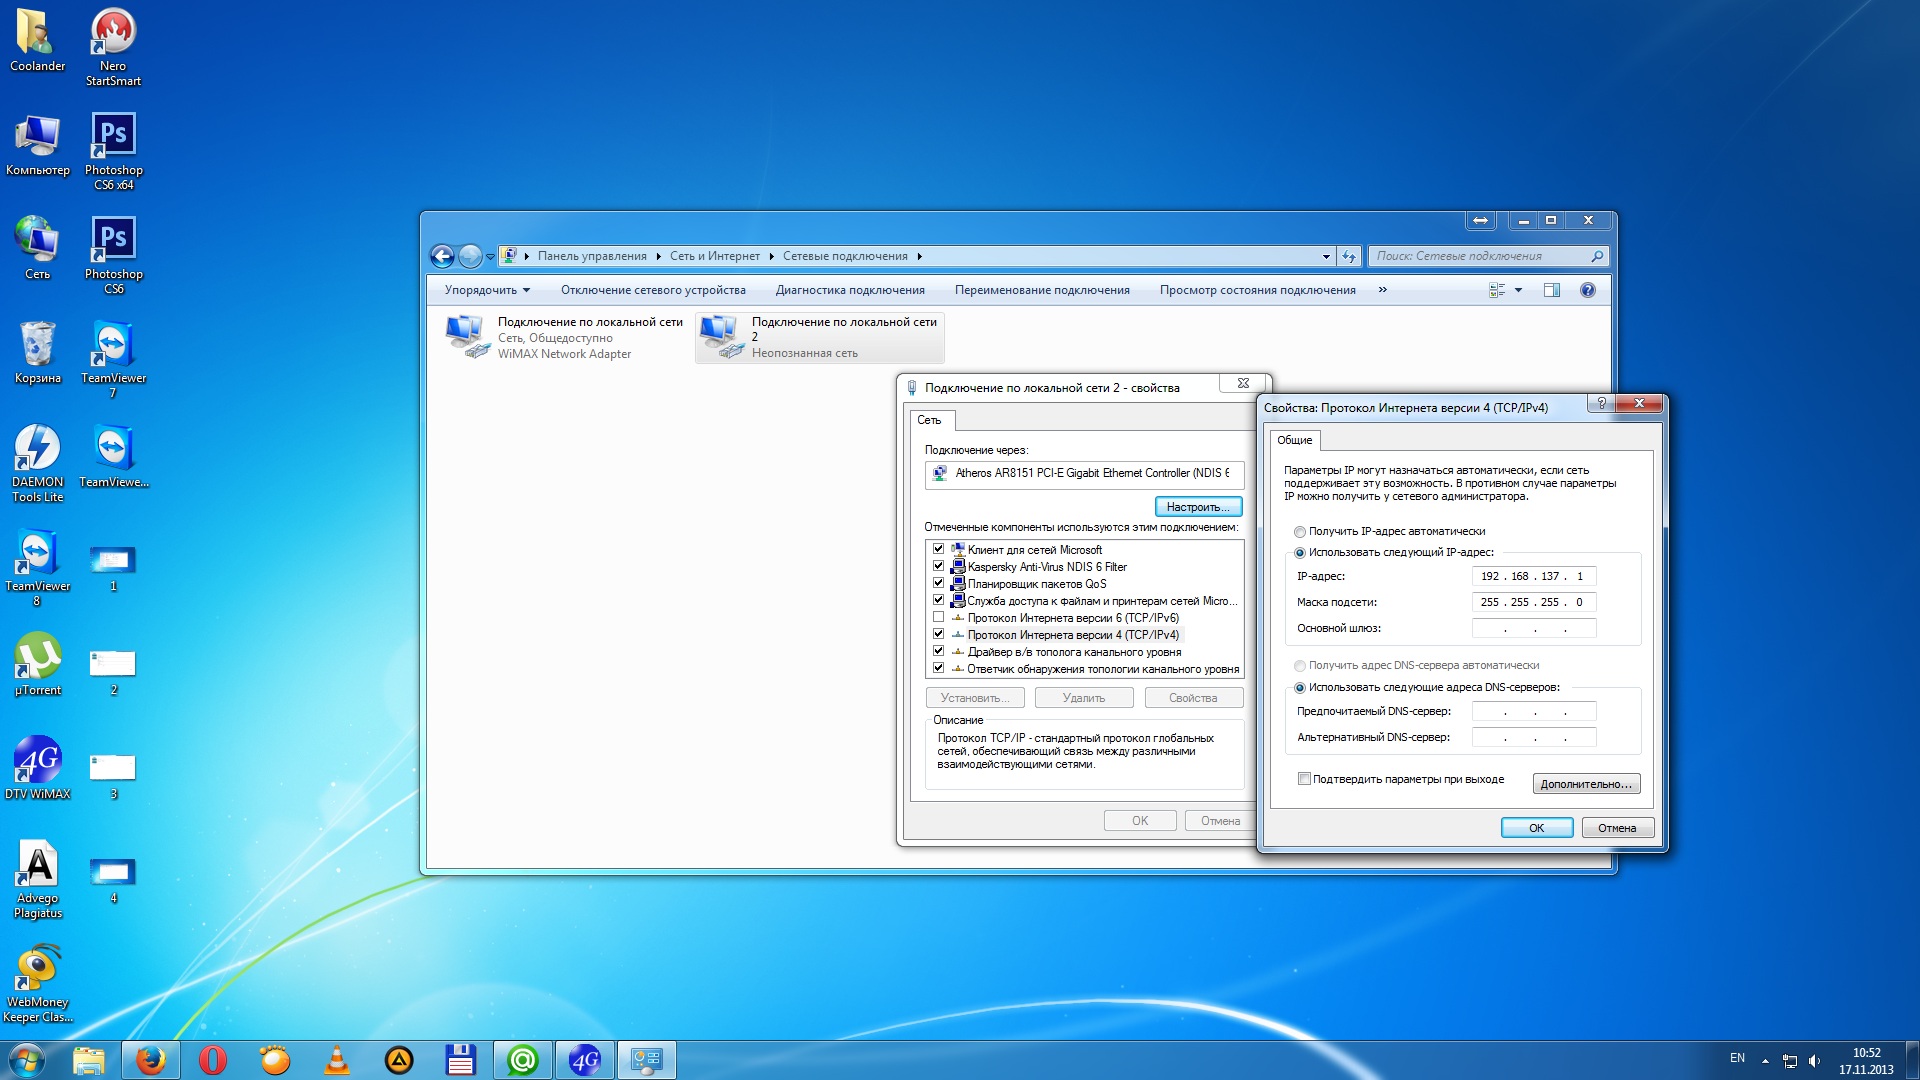Switch to the Общие tab
The width and height of the screenshot is (1920, 1080).
coord(1294,440)
